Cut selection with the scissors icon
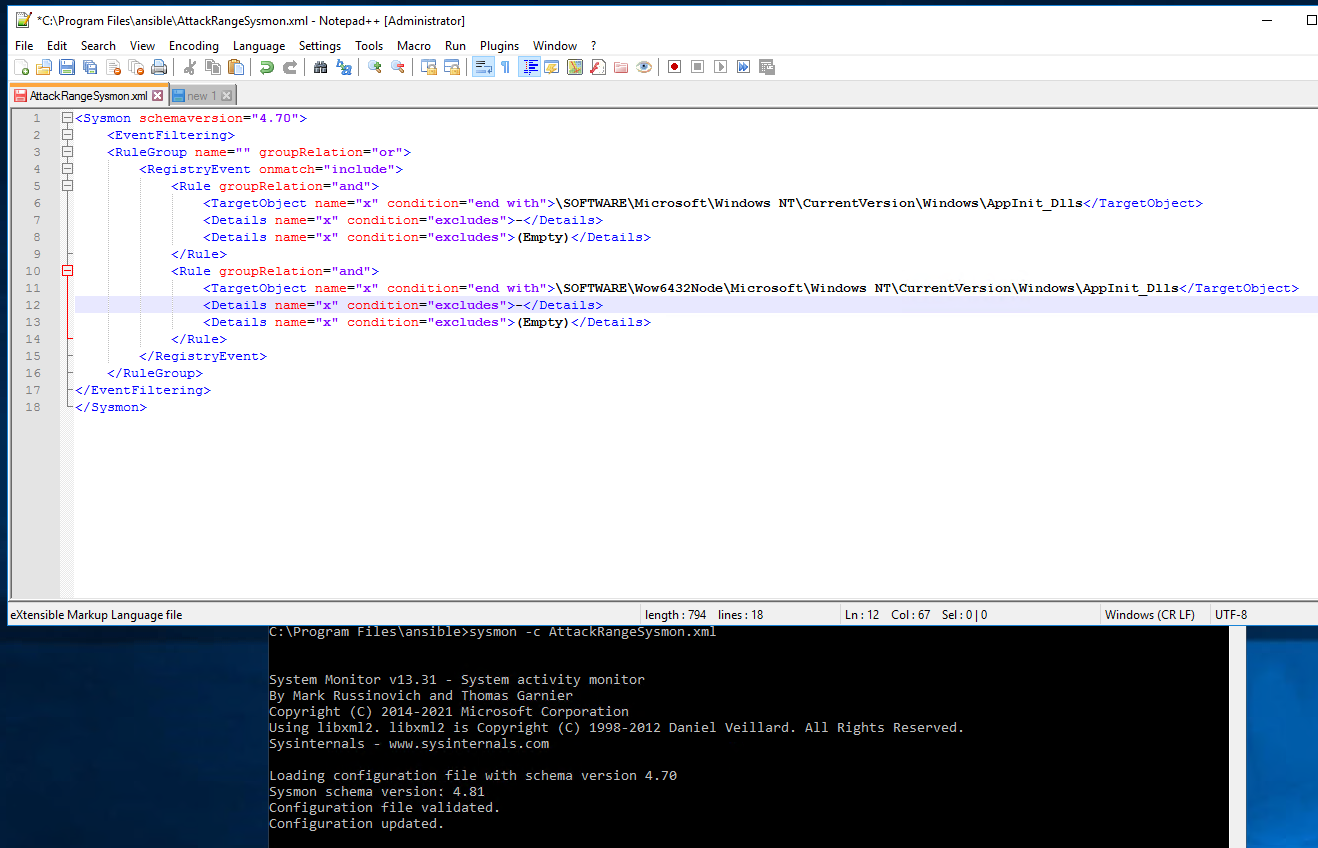The width and height of the screenshot is (1318, 848). point(189,67)
